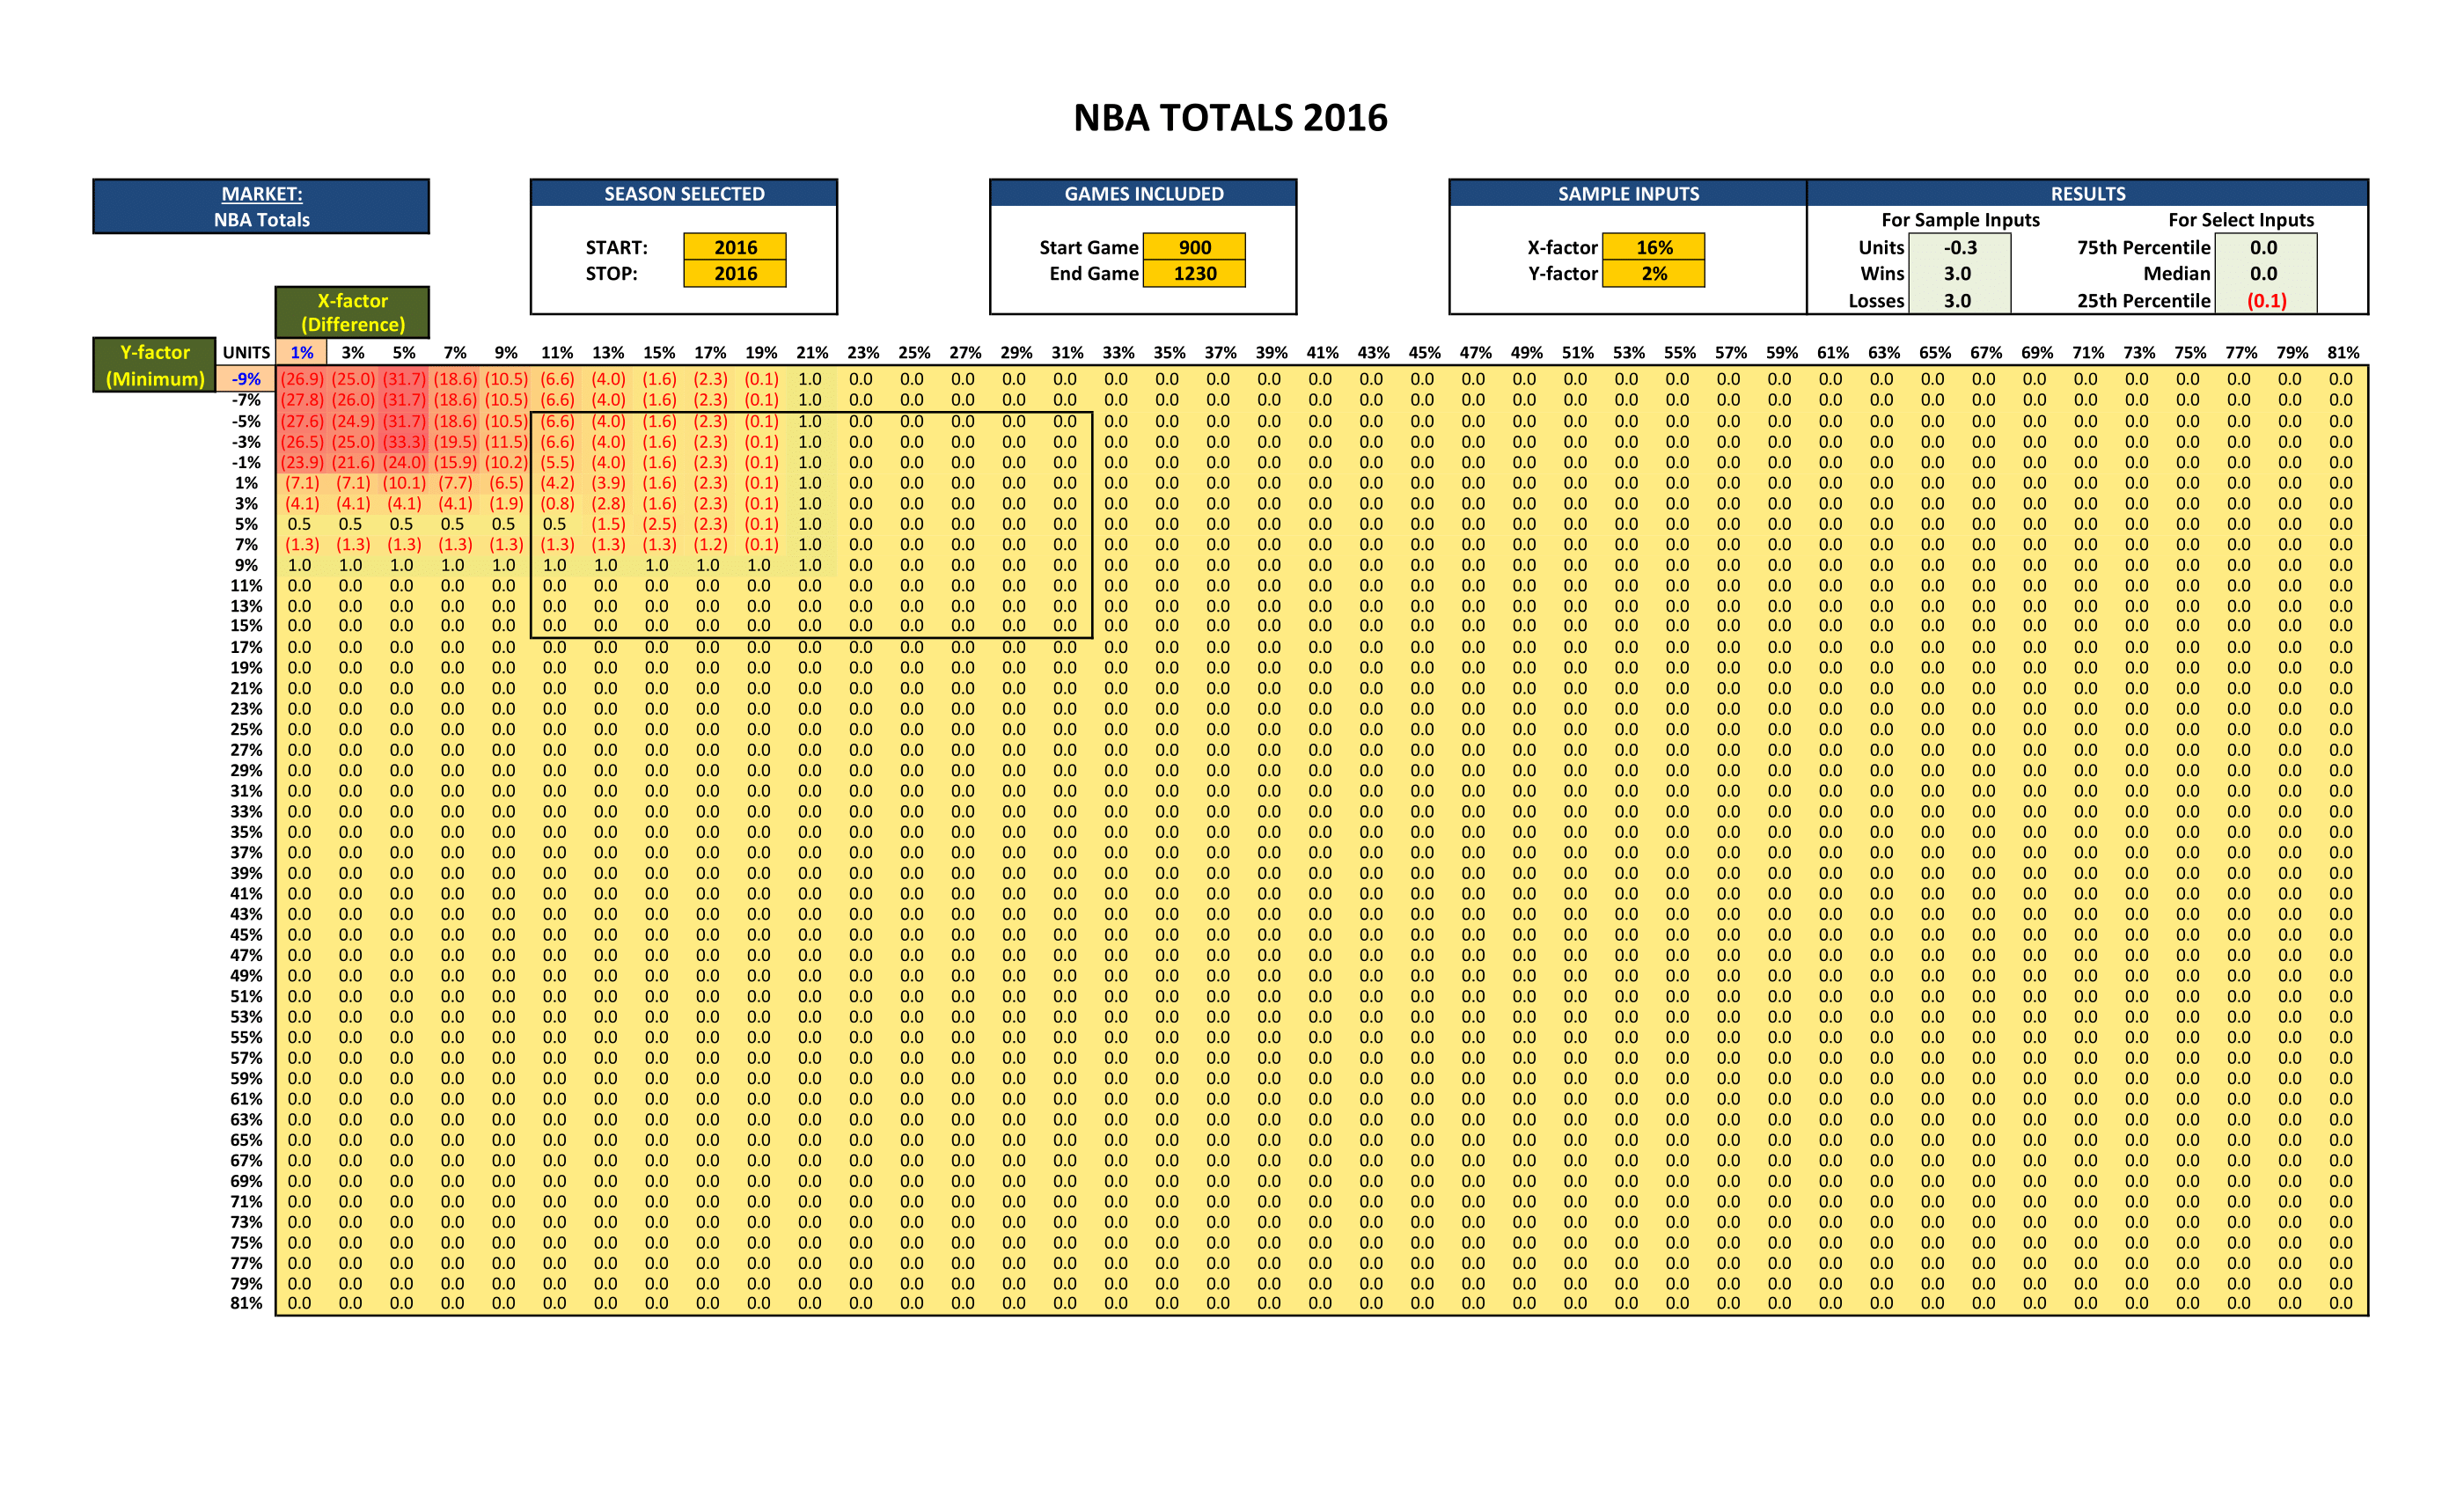
Task: Click the START season value 2016
Action: click(x=735, y=247)
